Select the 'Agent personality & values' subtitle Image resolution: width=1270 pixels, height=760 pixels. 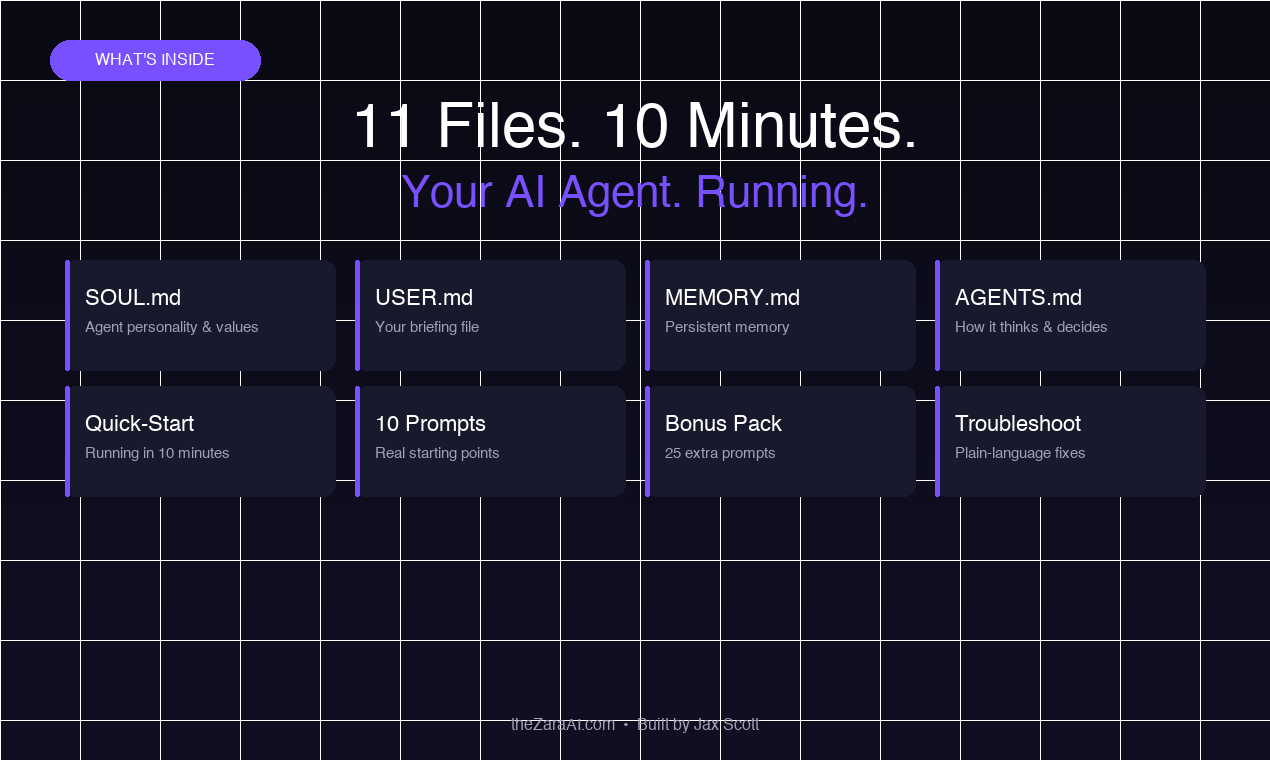pos(171,327)
